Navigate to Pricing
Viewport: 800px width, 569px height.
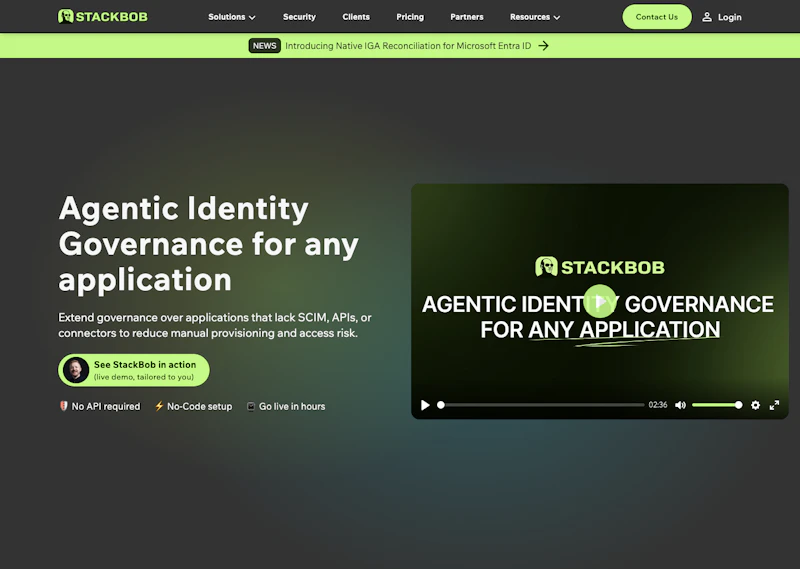(410, 17)
